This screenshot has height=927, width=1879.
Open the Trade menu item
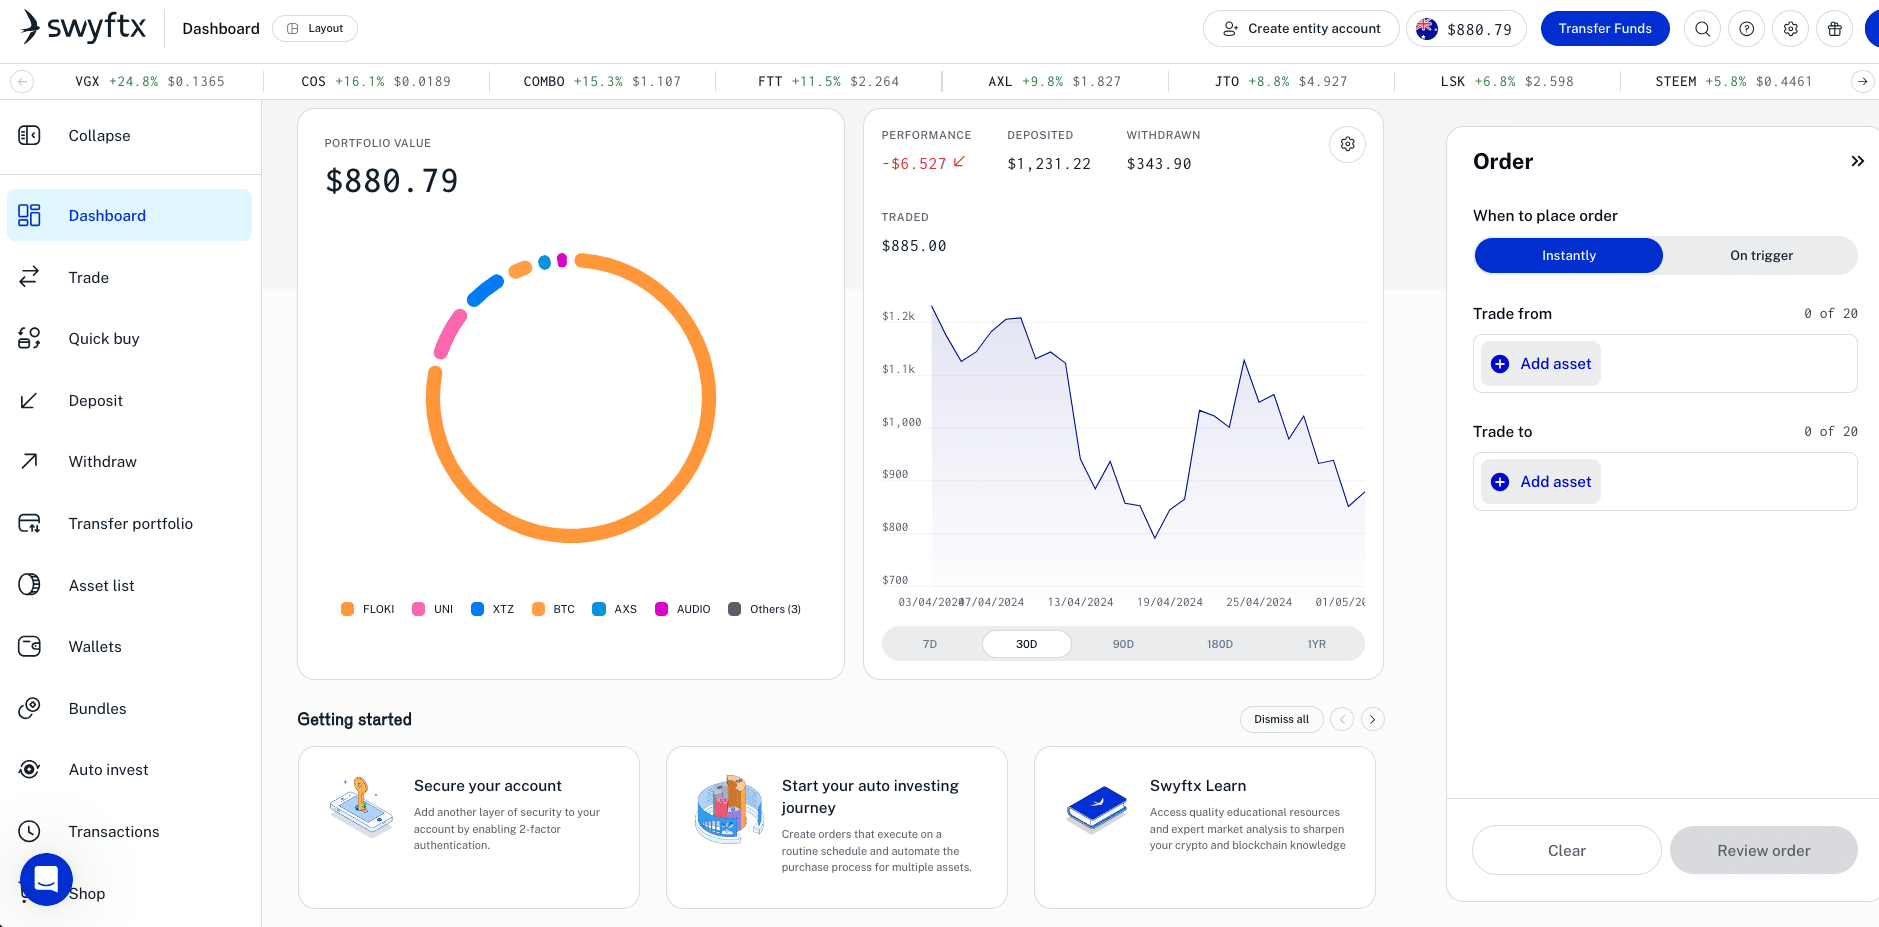[129, 277]
